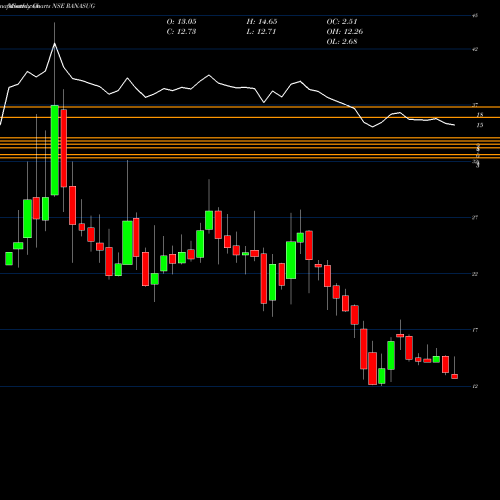Viewport: 500px width, 500px height.
Task: Click the white indicator line's highest peak
Action: coord(55,43)
